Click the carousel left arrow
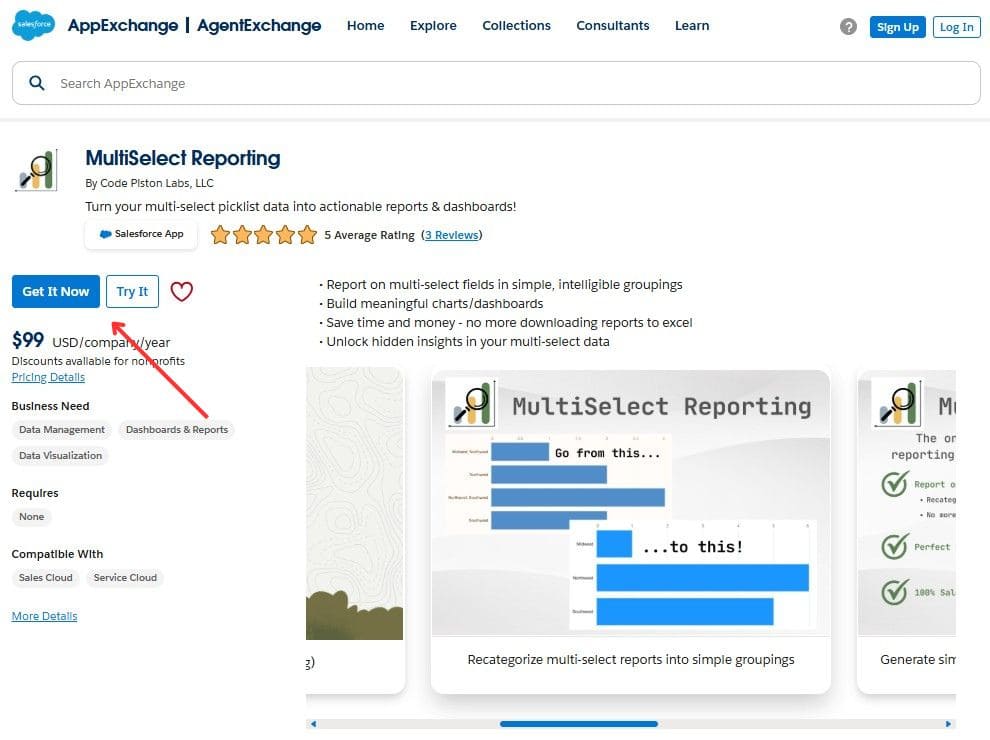 (x=313, y=722)
